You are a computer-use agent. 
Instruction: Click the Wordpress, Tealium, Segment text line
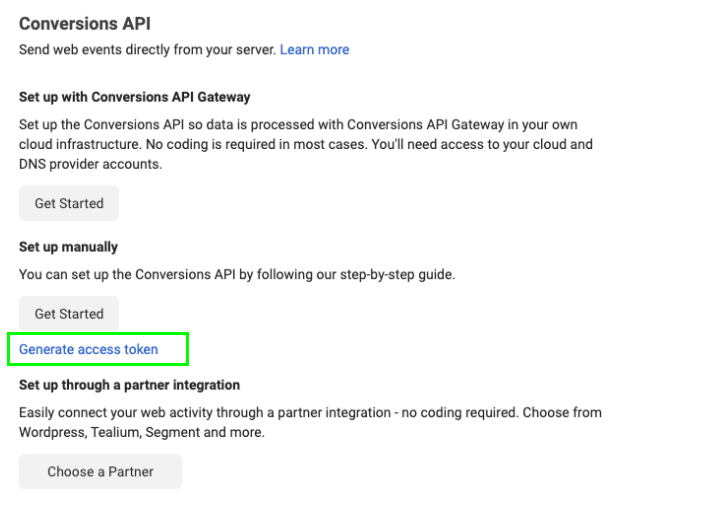(x=142, y=432)
